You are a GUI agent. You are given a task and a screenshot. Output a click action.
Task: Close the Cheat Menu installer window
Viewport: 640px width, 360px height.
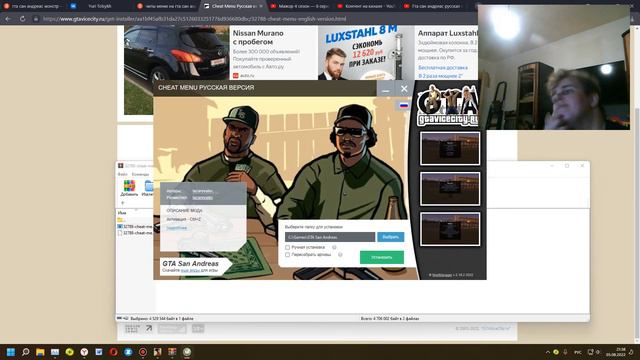[404, 89]
